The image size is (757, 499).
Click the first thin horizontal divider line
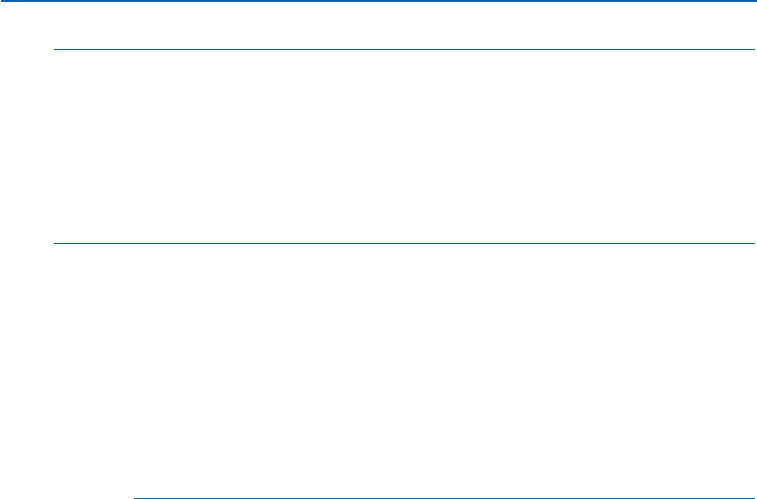(x=403, y=49)
